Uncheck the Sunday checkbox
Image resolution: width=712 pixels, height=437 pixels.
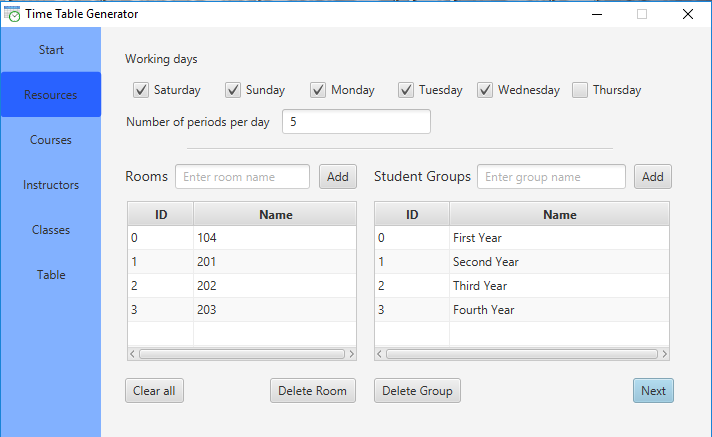(x=234, y=90)
